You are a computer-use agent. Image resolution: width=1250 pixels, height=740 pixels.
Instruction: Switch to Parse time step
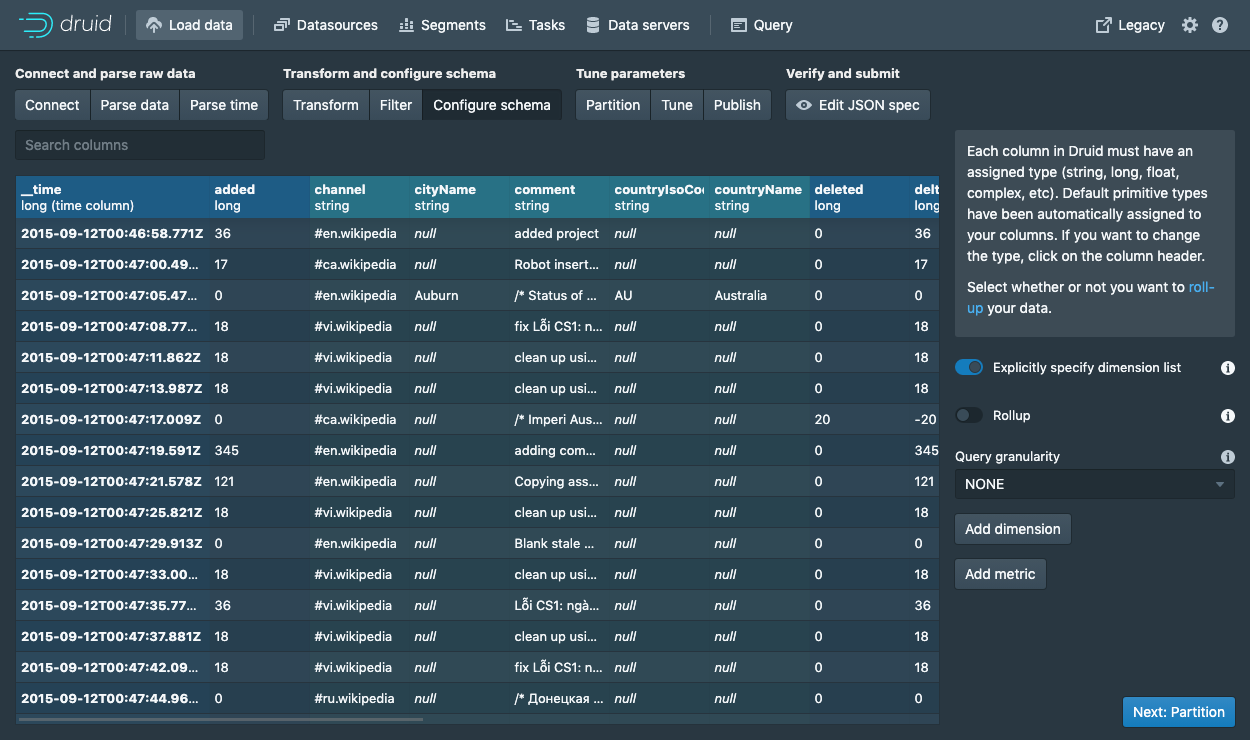pos(224,105)
